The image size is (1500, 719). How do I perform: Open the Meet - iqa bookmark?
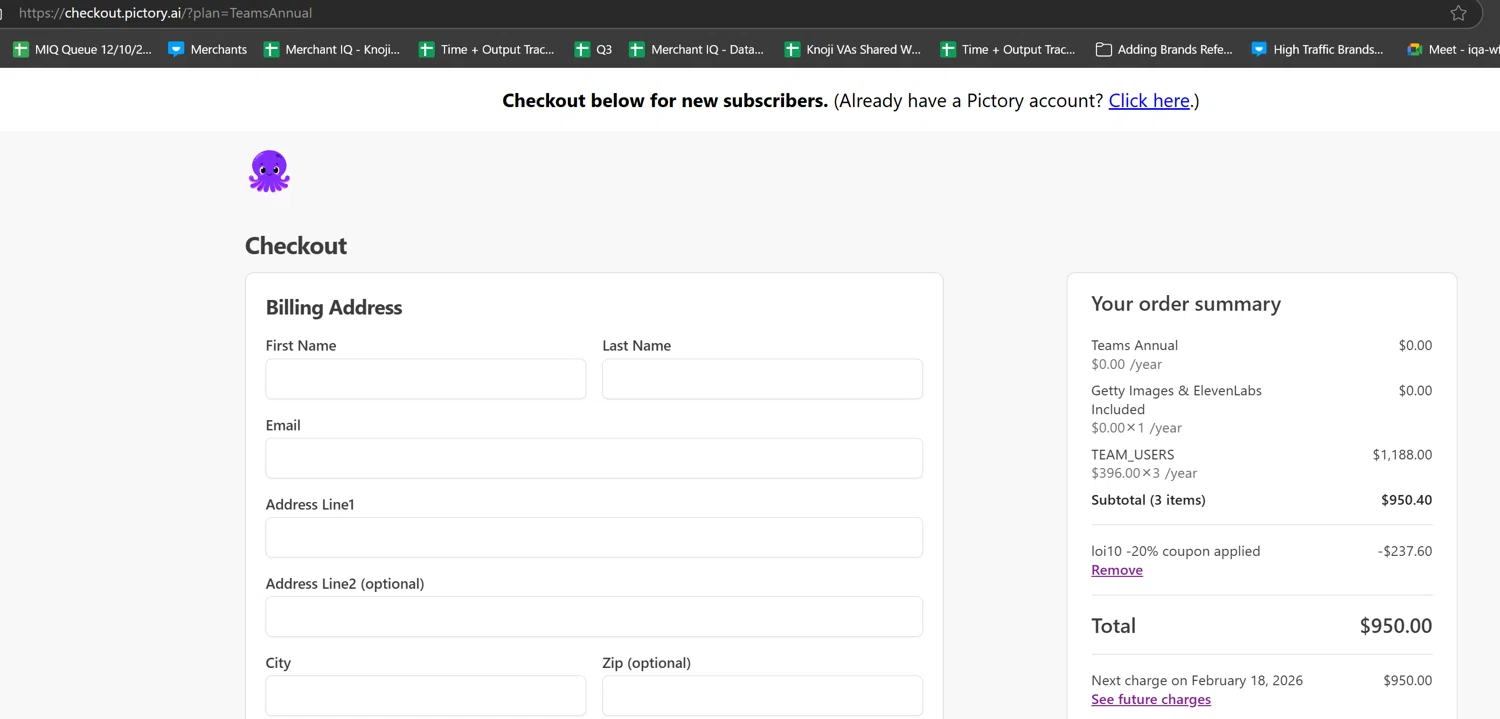point(1452,49)
